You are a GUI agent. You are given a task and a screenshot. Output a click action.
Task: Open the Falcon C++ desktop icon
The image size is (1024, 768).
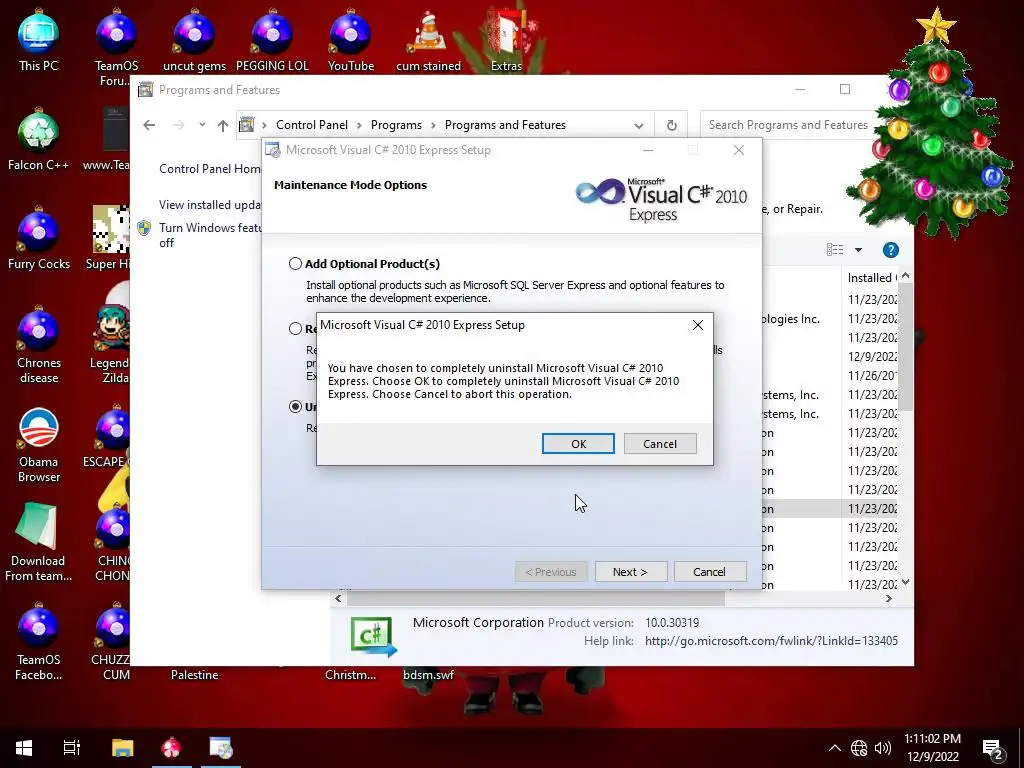[39, 140]
